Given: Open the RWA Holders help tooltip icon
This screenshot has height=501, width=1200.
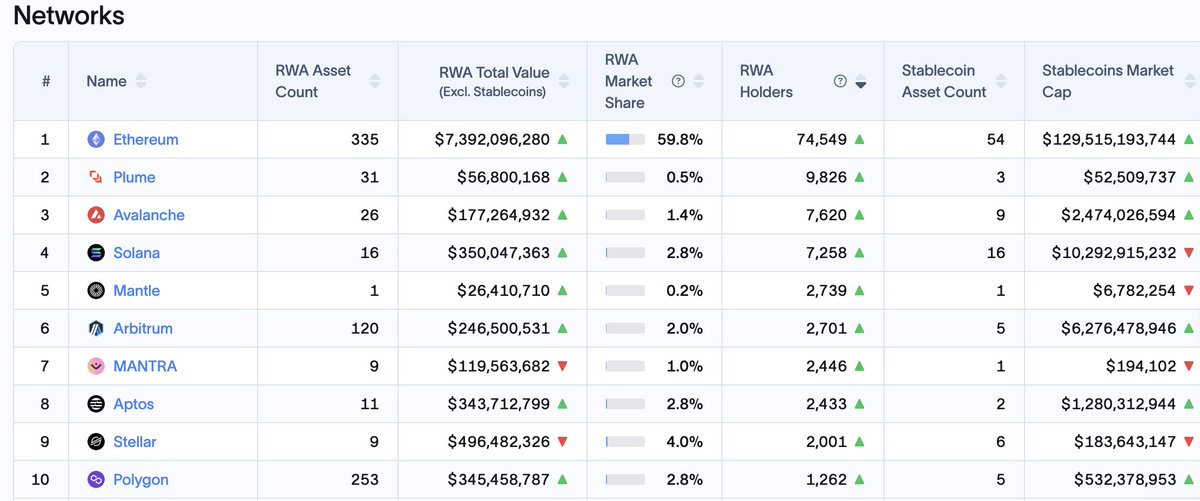Looking at the screenshot, I should click(840, 81).
